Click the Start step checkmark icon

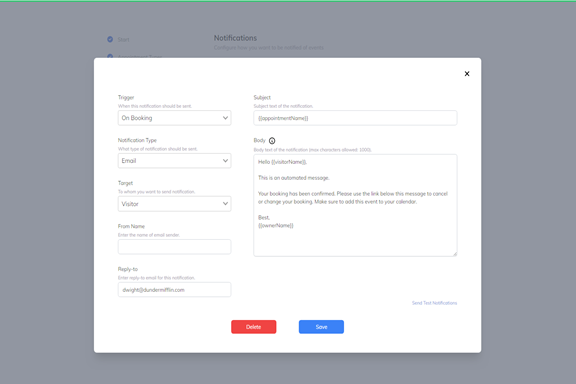click(x=110, y=39)
